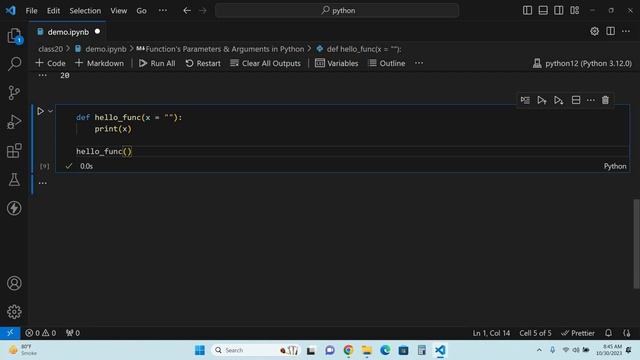Click def hello_func breadcrumb
This screenshot has height=360, width=640.
pyautogui.click(x=359, y=49)
